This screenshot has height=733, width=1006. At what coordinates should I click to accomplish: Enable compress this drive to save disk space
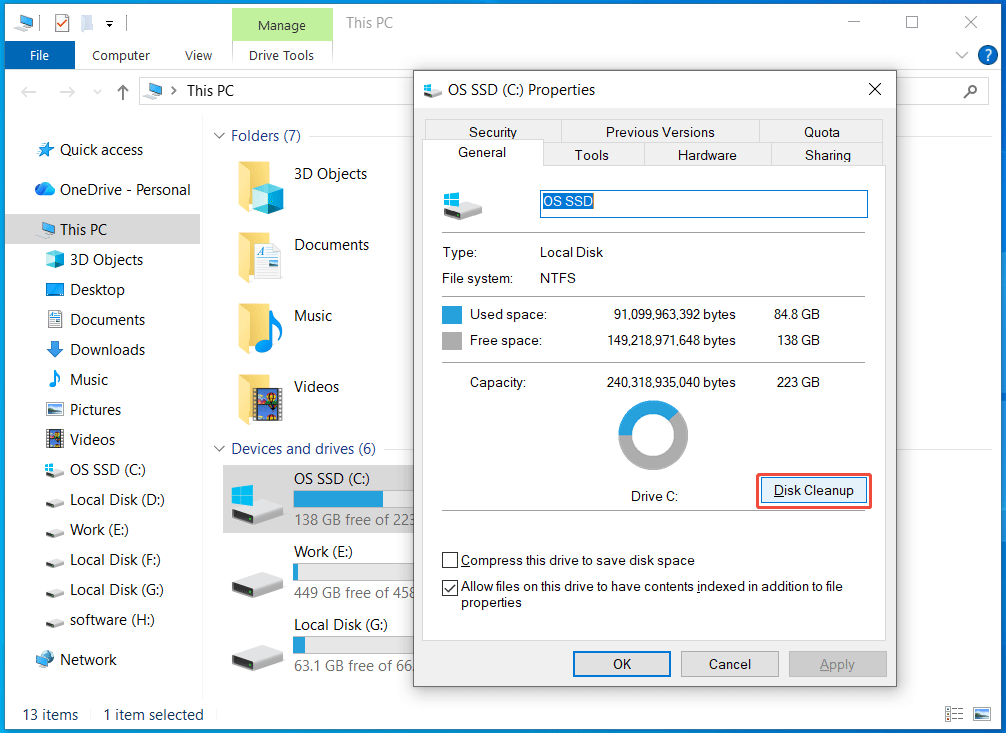click(450, 560)
